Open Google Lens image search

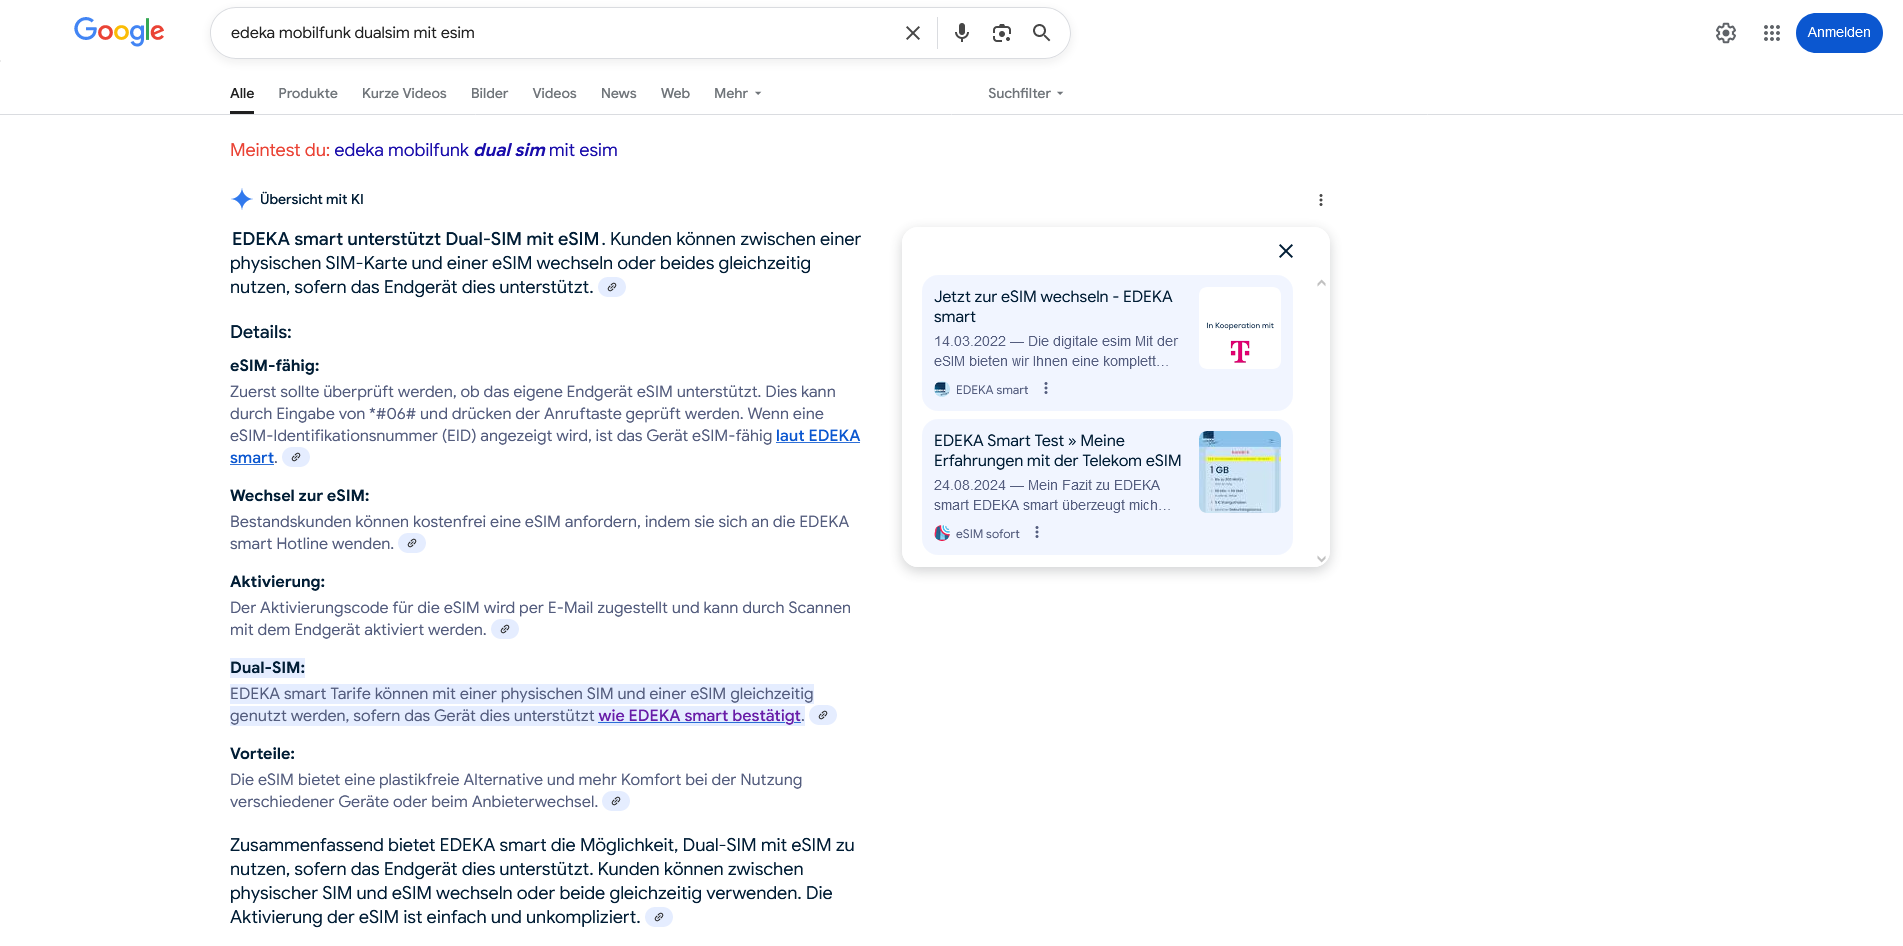pos(1001,32)
